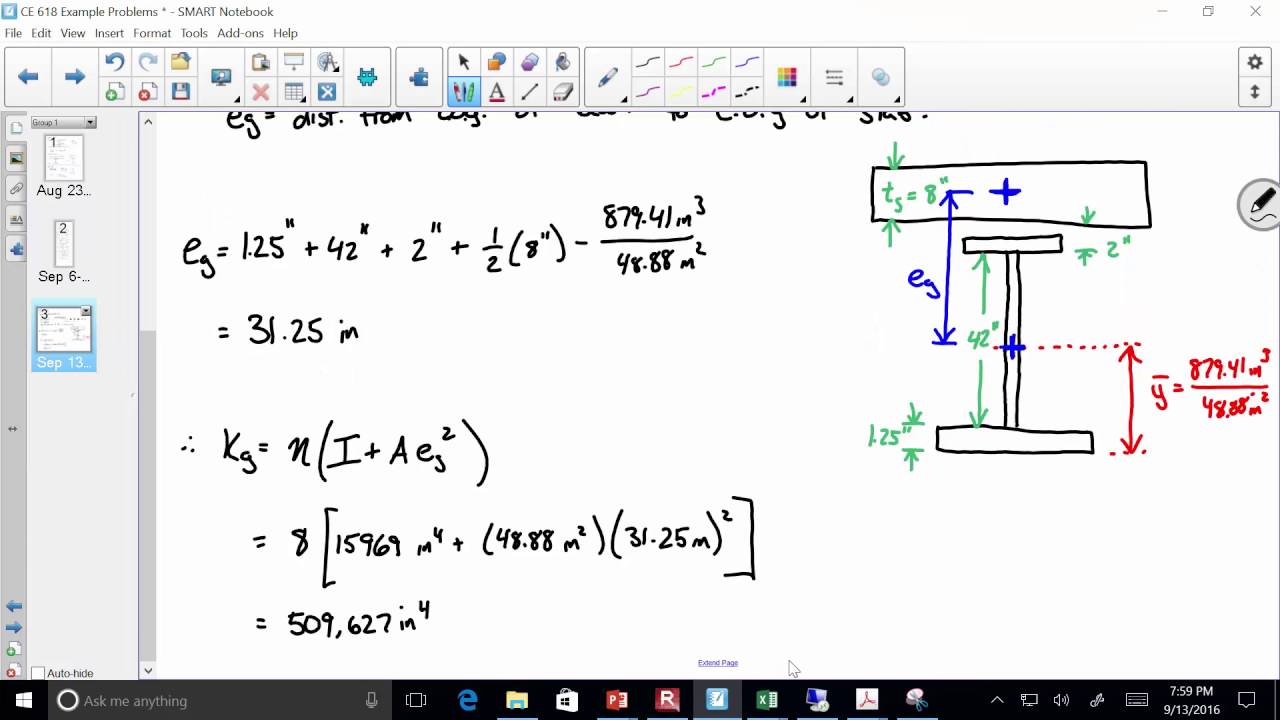Choose the magenta dashed line style
This screenshot has height=720, width=1280.
click(713, 92)
